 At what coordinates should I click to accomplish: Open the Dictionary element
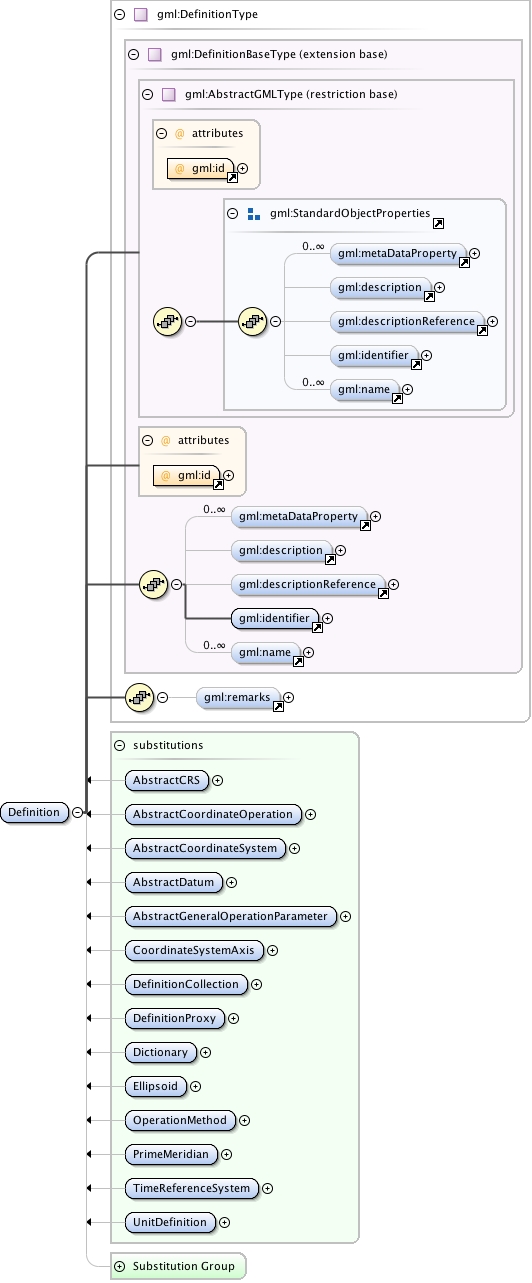coord(160,1052)
